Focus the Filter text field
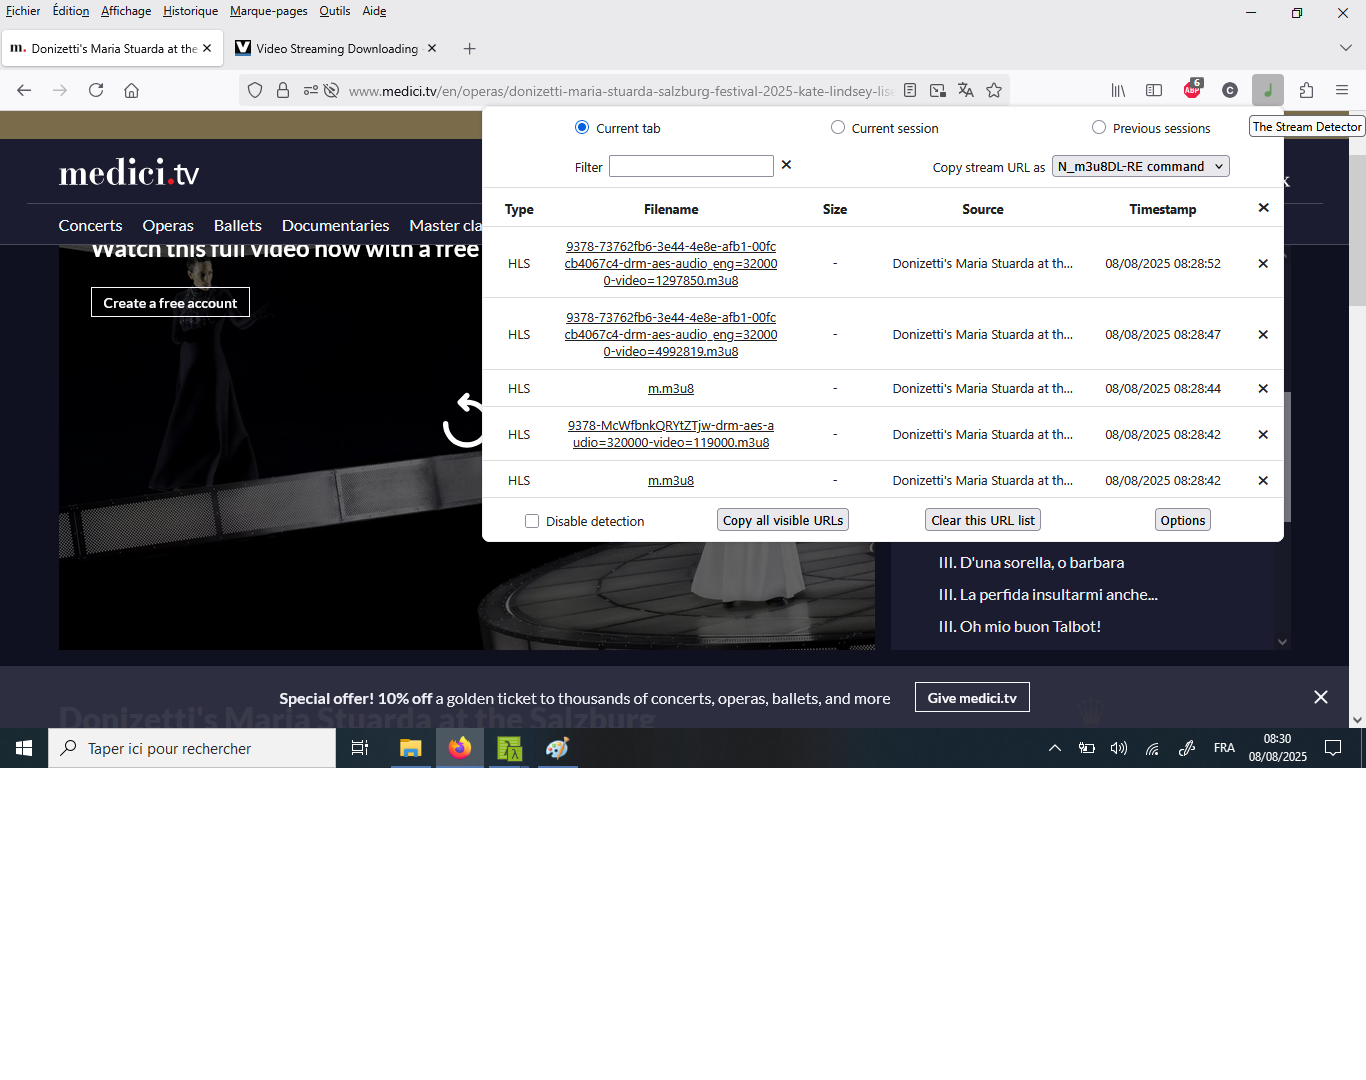1366x1080 pixels. [x=691, y=166]
